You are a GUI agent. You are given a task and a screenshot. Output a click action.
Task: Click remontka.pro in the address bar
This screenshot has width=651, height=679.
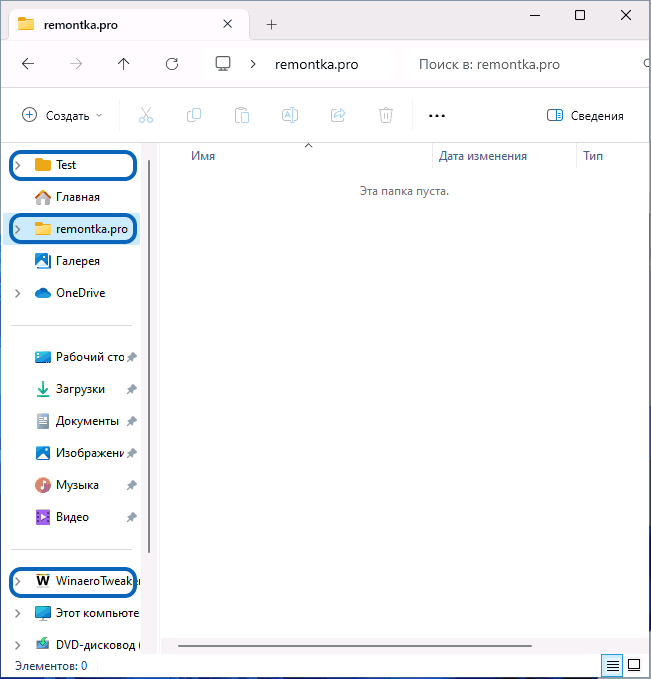tap(317, 65)
